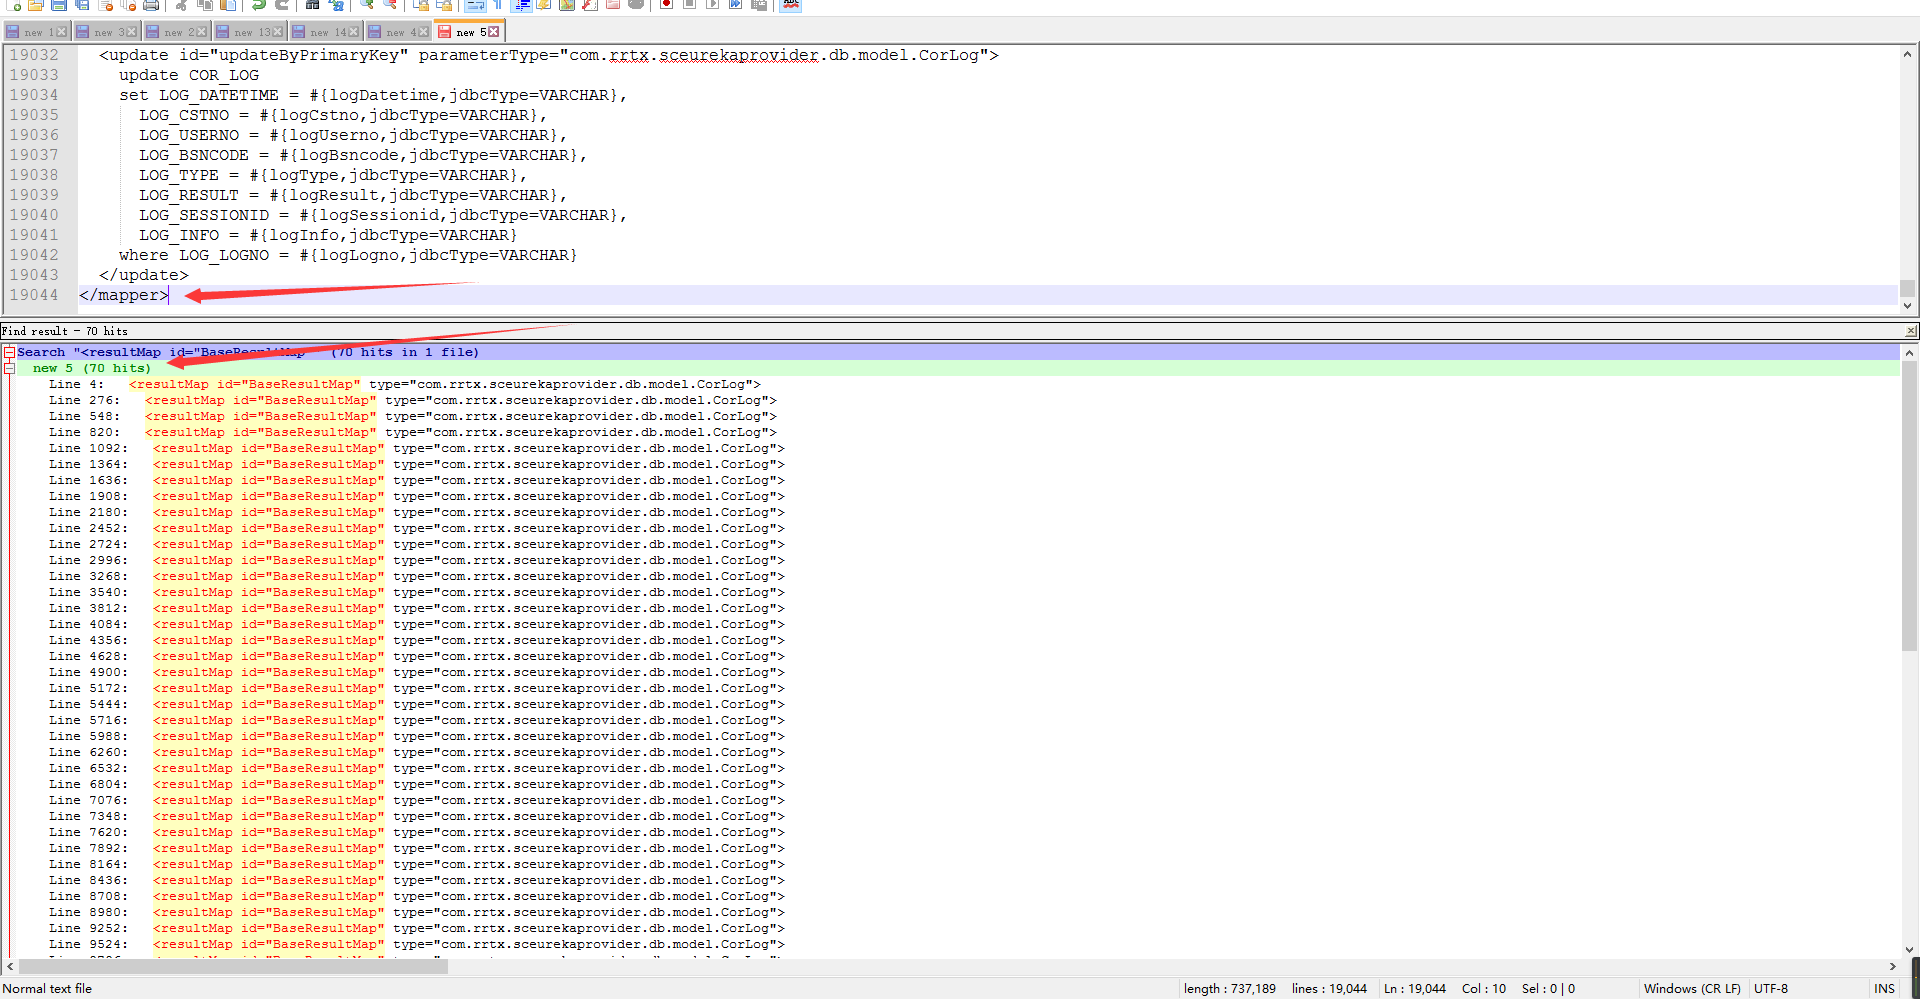Click the Print toolbar icon

pyautogui.click(x=151, y=5)
